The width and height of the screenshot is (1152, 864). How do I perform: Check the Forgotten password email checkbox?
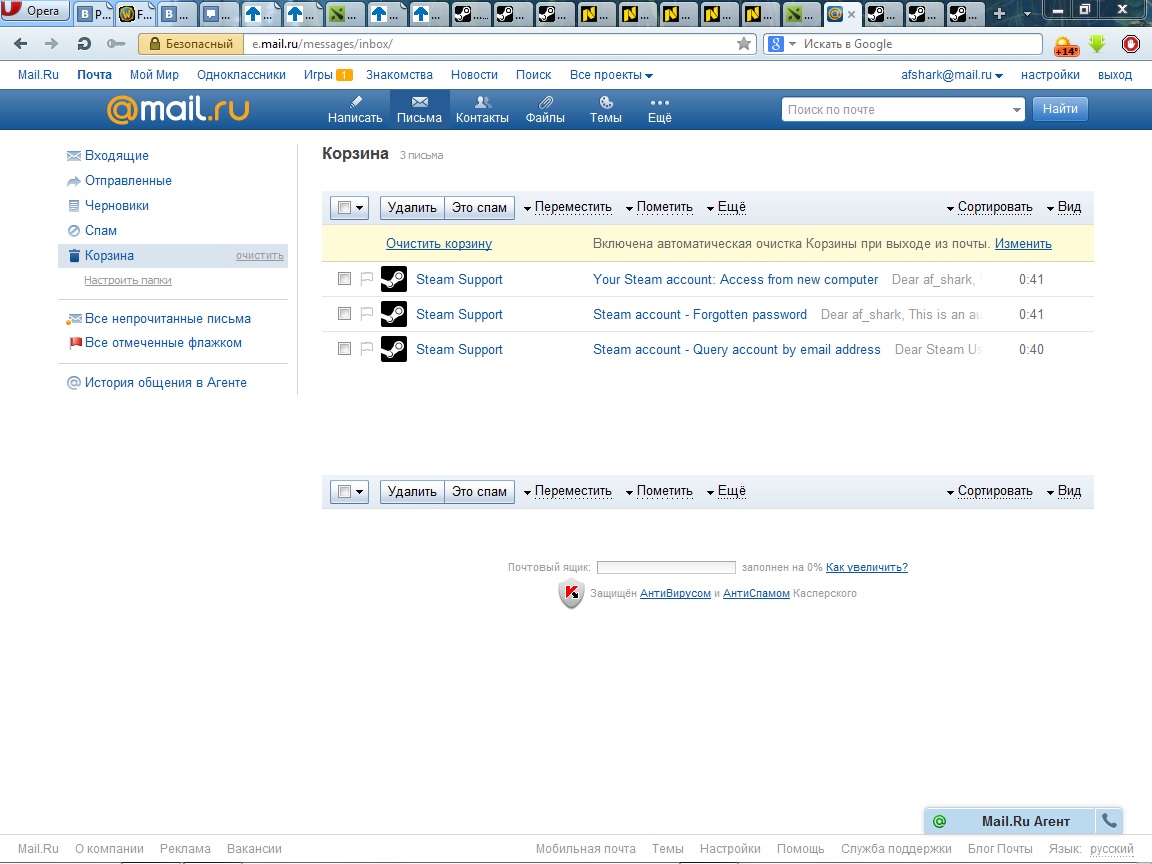click(344, 314)
